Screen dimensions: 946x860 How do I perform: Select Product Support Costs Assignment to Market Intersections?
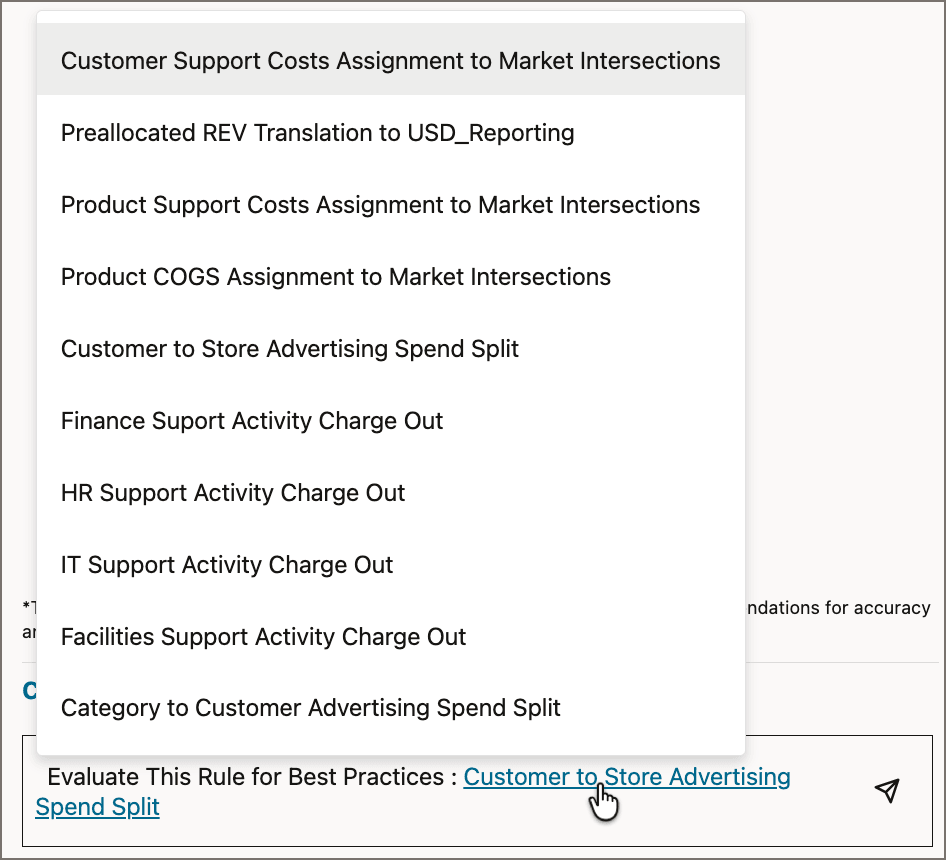[380, 205]
